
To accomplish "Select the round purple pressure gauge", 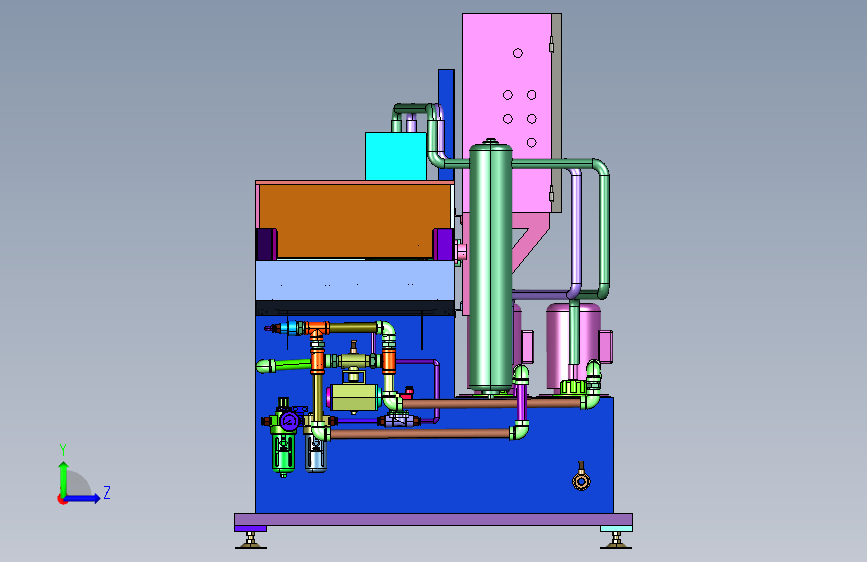I will point(289,422).
